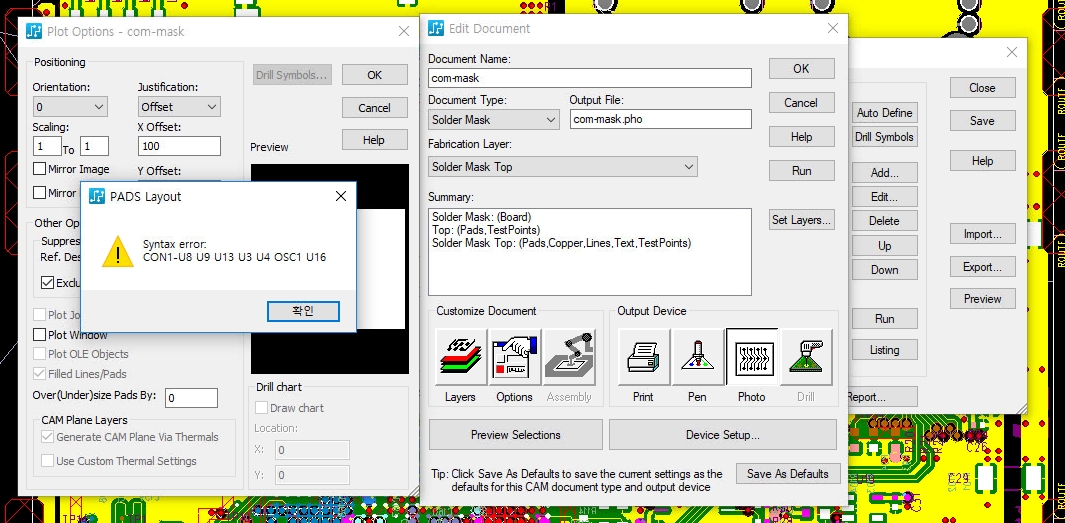This screenshot has height=523, width=1065.
Task: Expand the Document Type dropdown
Action: point(493,120)
